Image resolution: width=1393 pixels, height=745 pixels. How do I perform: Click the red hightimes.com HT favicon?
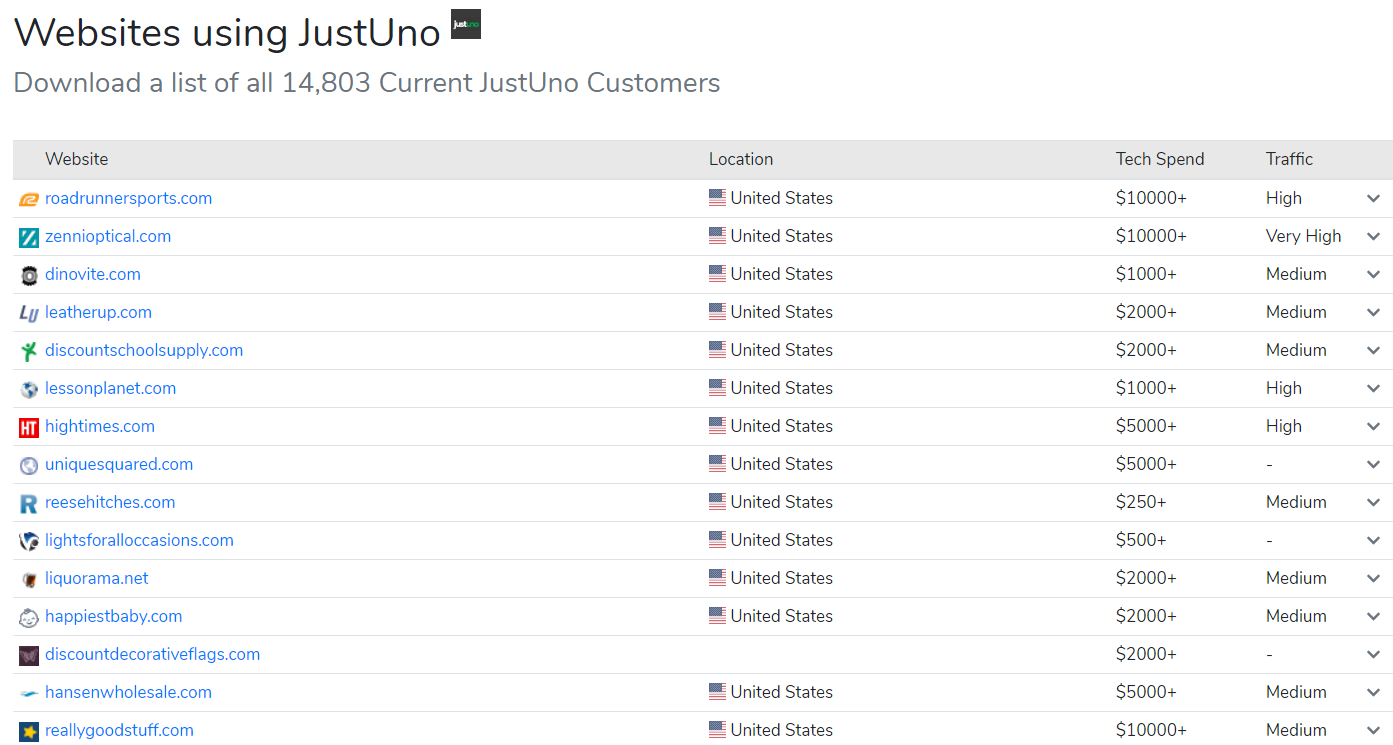point(29,427)
